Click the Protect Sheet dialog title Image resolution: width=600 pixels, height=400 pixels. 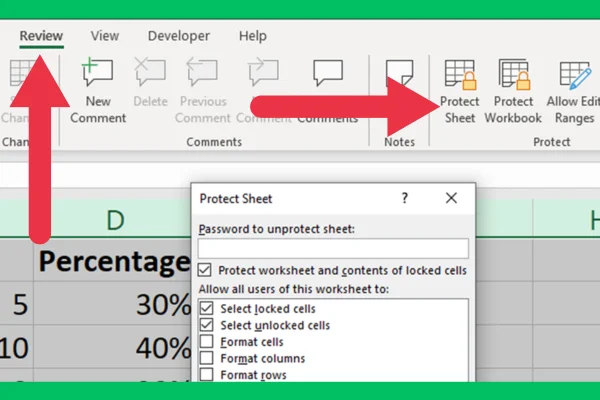[x=236, y=199]
